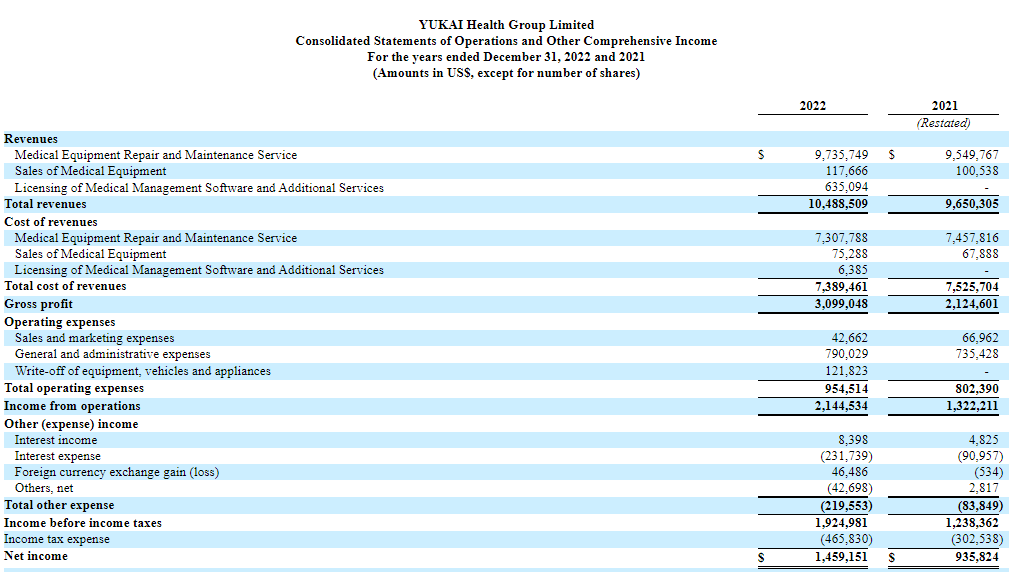
Task: Click the licensing cost 6,385
Action: [853, 270]
